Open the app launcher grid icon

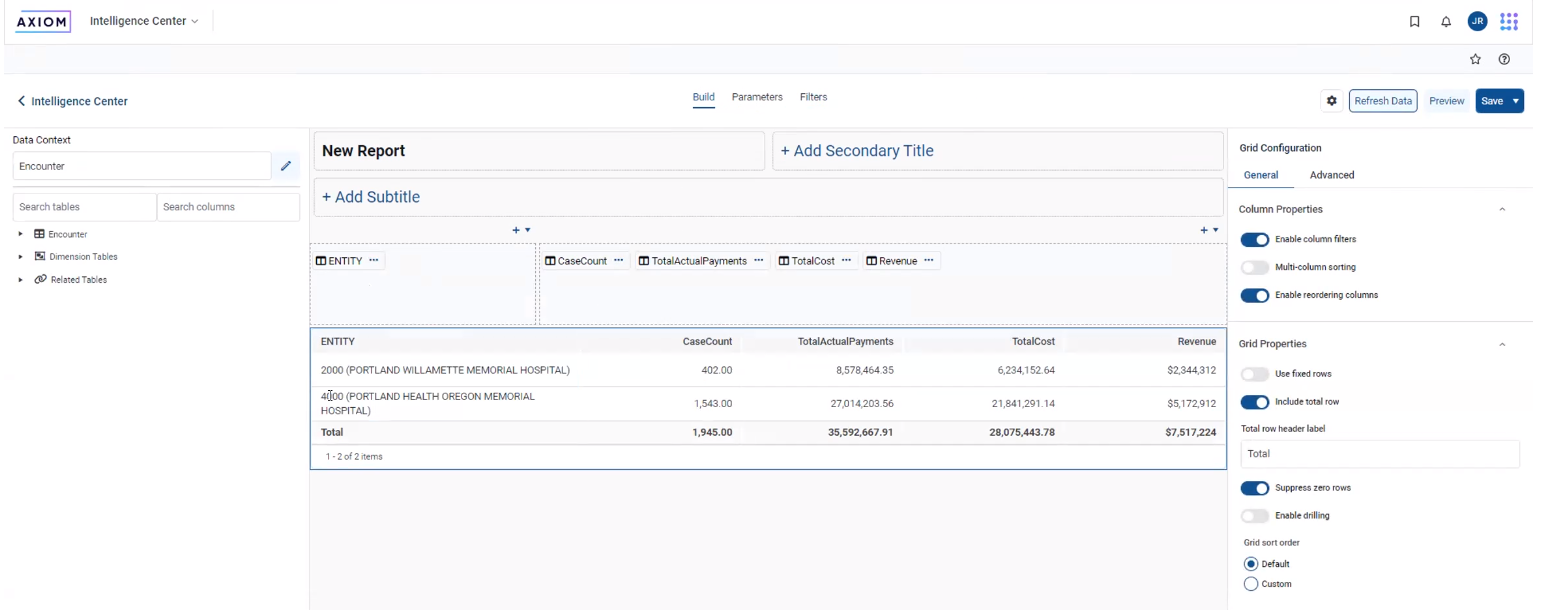[x=1509, y=21]
